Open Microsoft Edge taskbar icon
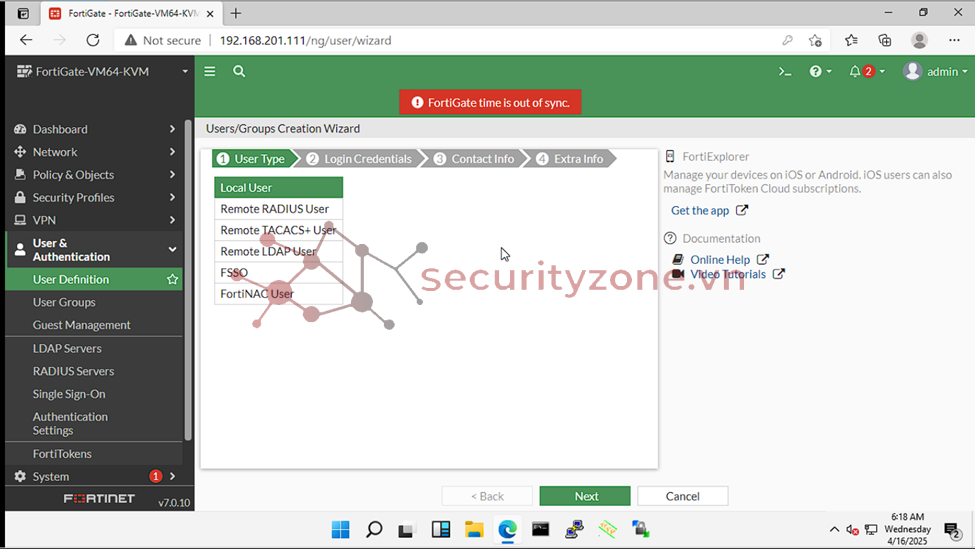This screenshot has height=549, width=975. [x=507, y=530]
